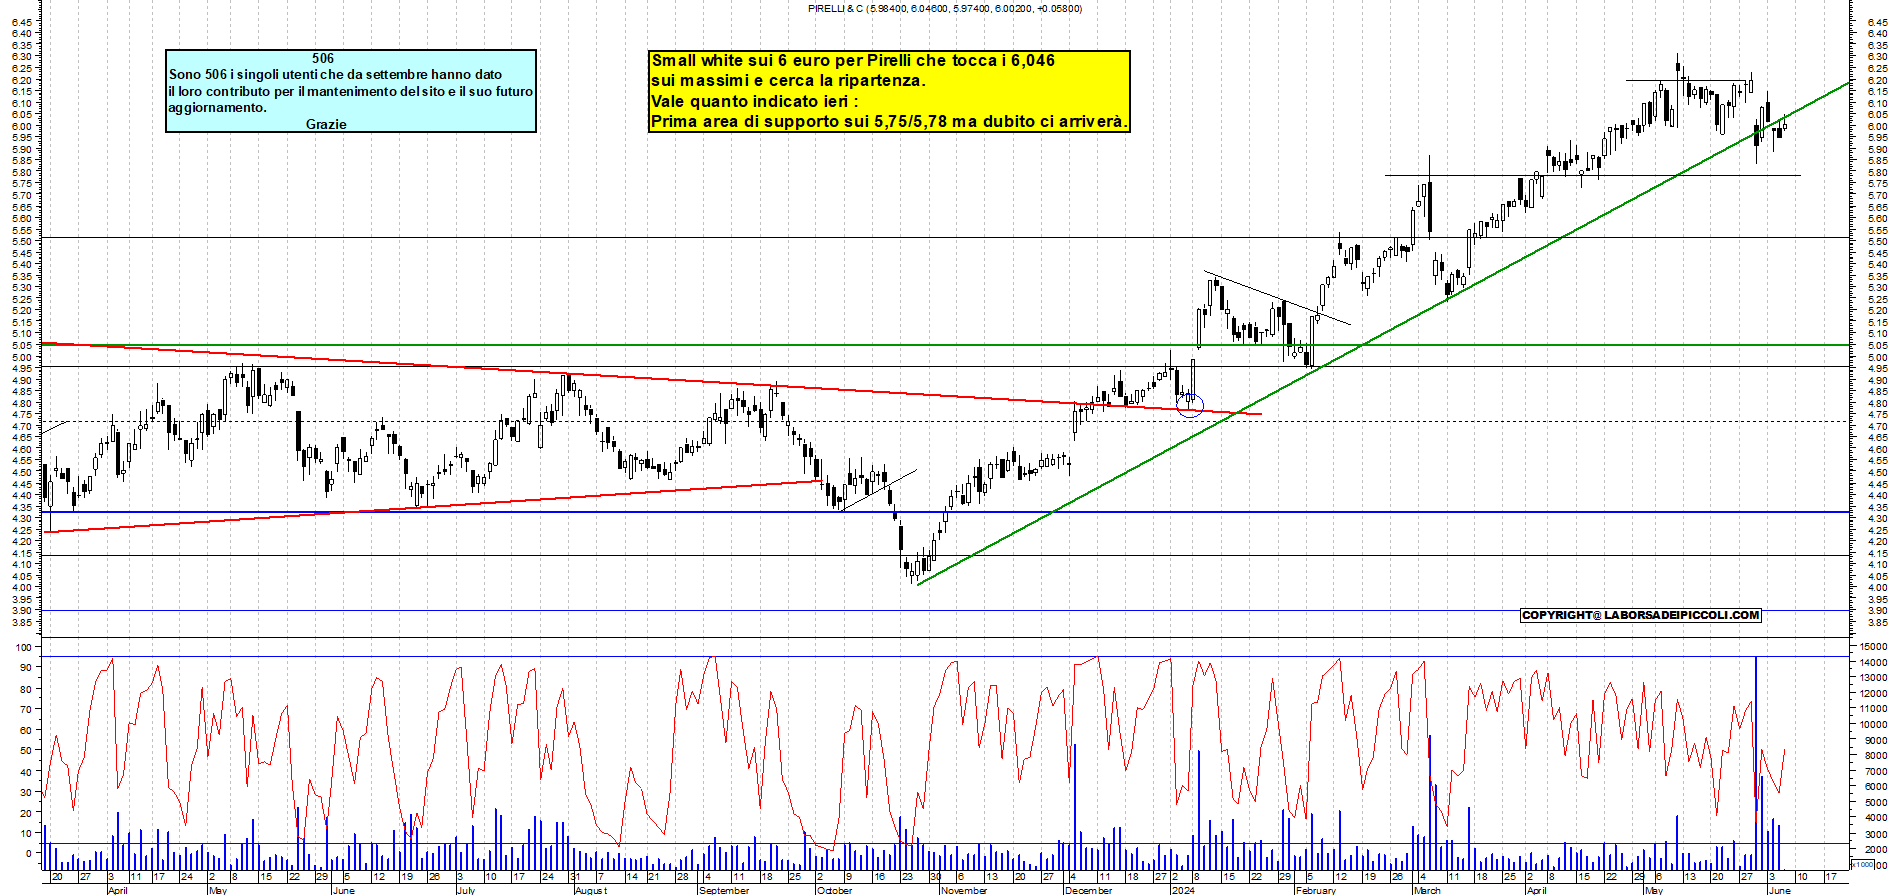The width and height of the screenshot is (1890, 895).
Task: Click the 'October' month label on time axis
Action: pyautogui.click(x=835, y=890)
